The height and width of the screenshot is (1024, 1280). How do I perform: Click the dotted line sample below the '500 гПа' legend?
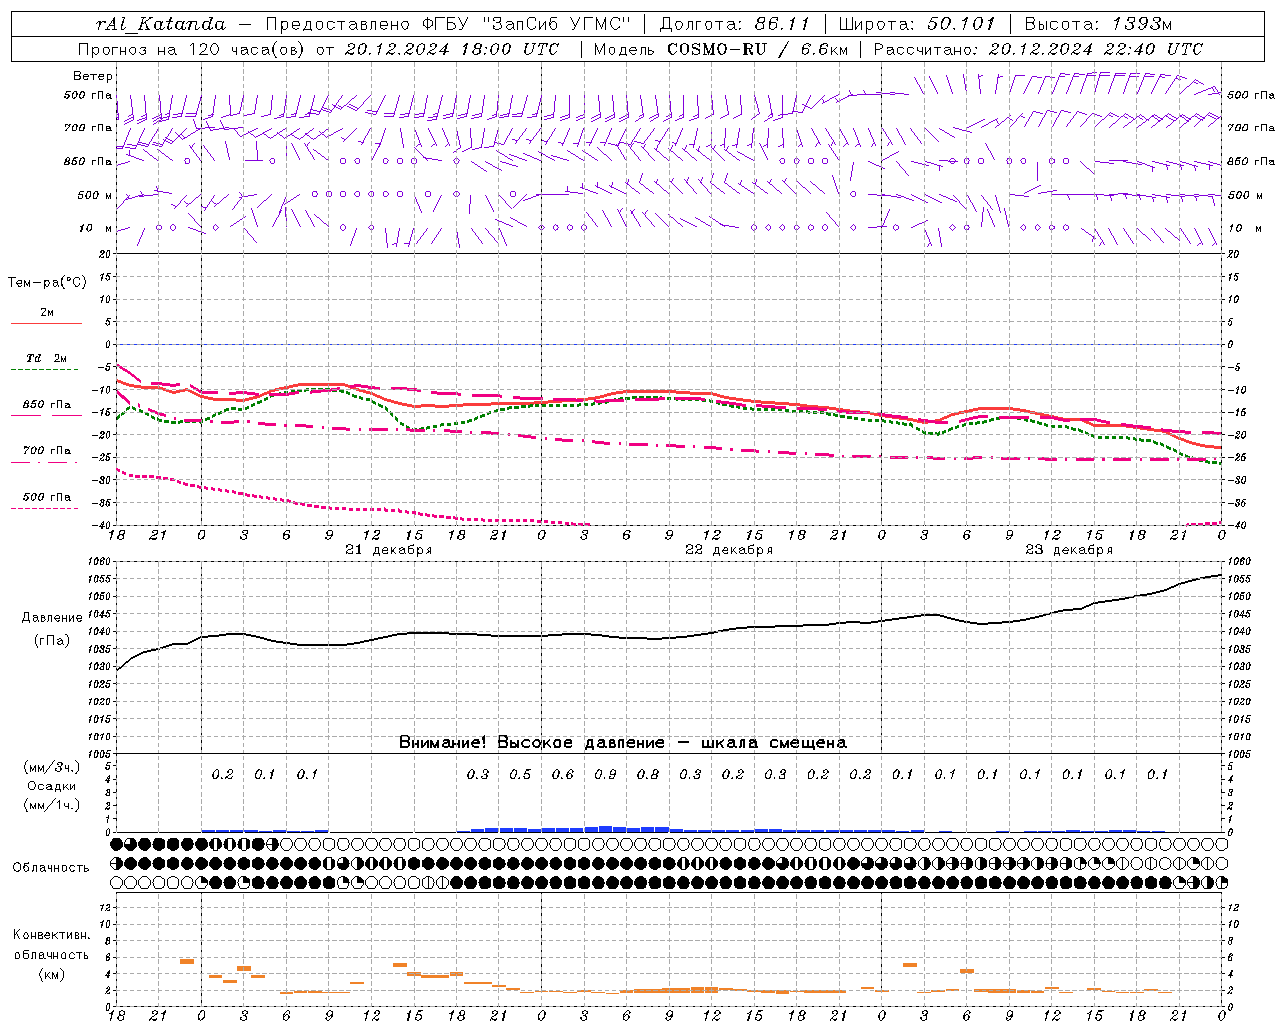tap(45, 508)
